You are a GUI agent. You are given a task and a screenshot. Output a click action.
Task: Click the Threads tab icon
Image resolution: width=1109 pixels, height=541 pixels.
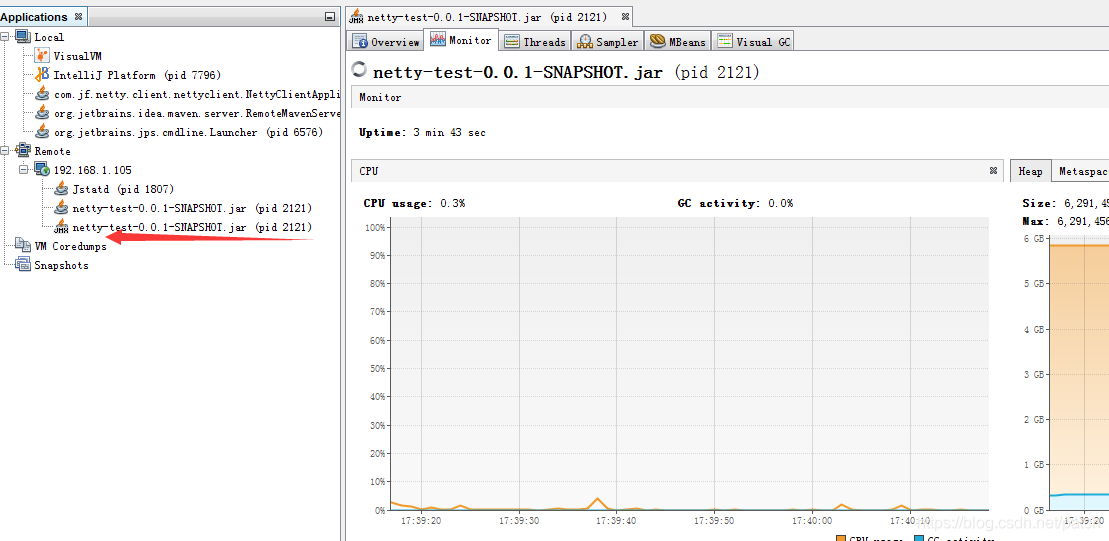pyautogui.click(x=511, y=42)
